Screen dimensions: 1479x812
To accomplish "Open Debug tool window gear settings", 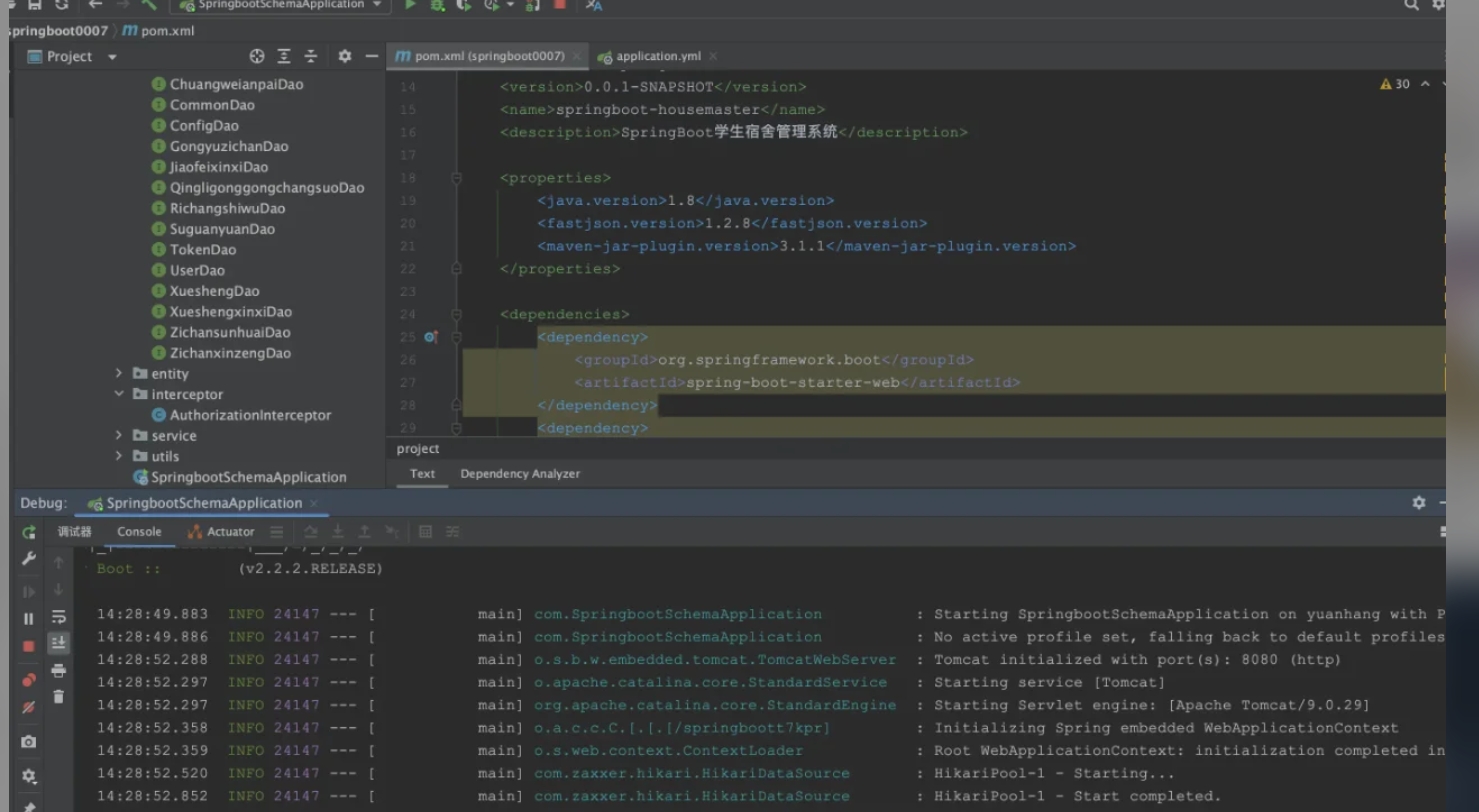I will click(x=1419, y=503).
